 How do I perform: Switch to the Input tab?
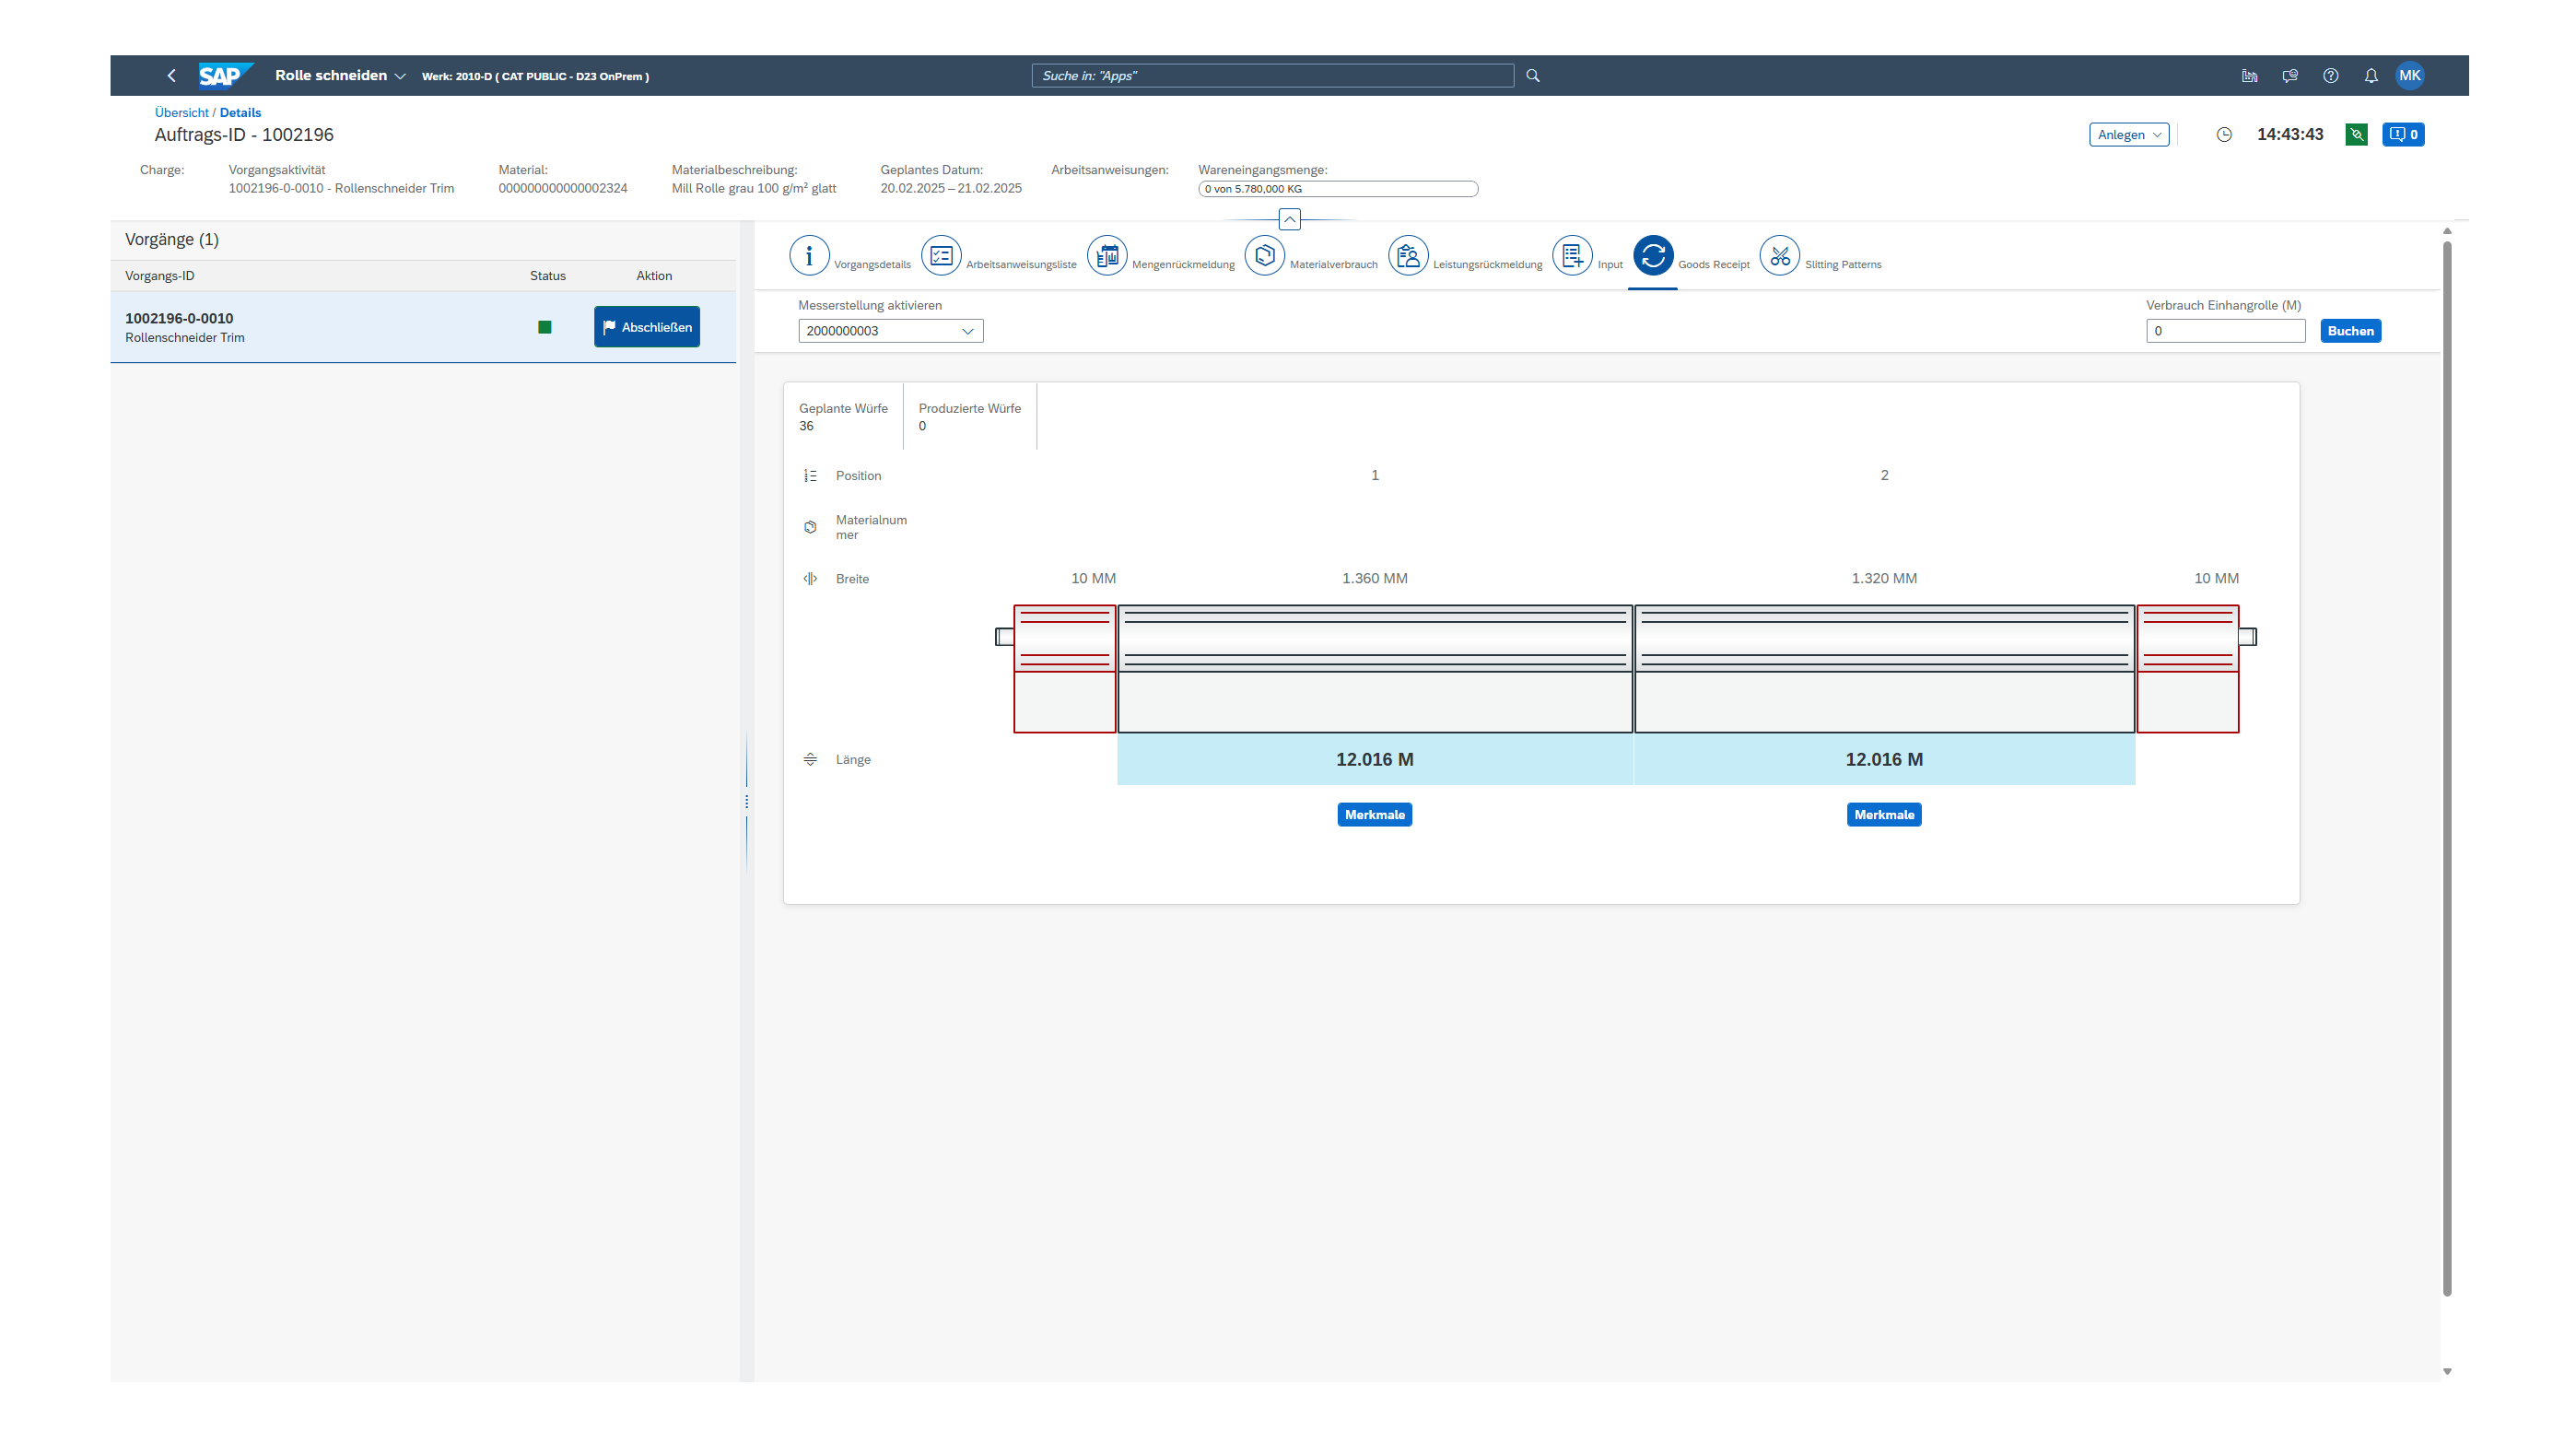[1571, 255]
